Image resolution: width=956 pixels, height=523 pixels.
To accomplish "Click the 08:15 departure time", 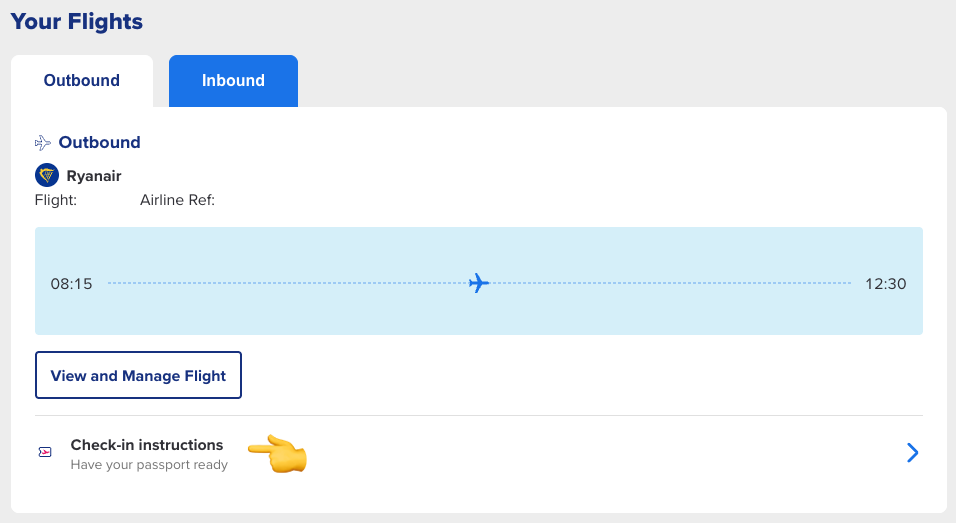I will coord(71,284).
